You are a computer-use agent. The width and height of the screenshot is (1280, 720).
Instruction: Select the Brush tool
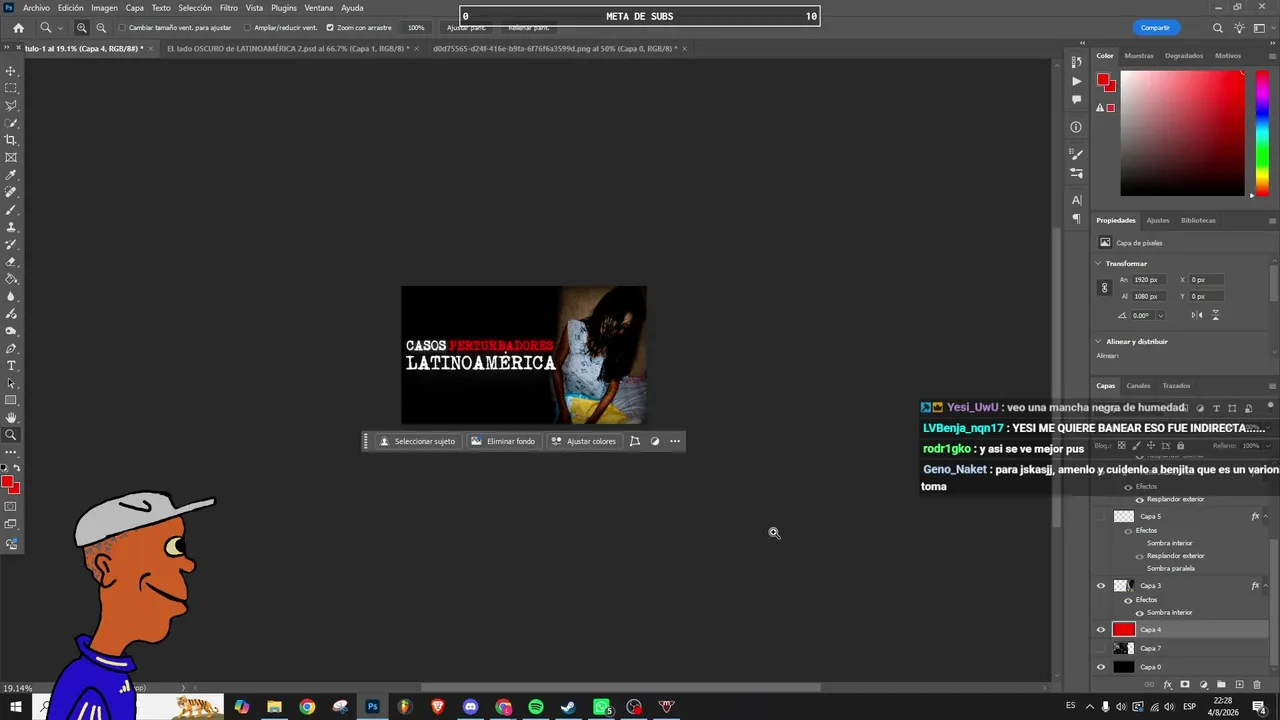[x=11, y=210]
